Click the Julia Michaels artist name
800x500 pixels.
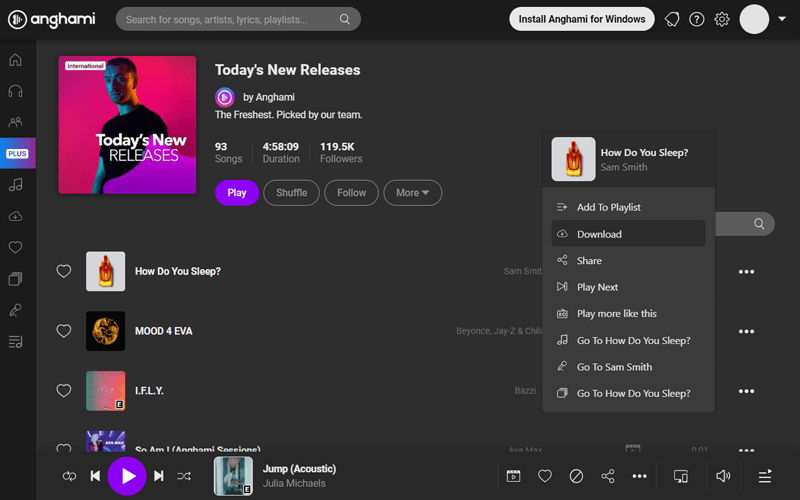pos(294,483)
